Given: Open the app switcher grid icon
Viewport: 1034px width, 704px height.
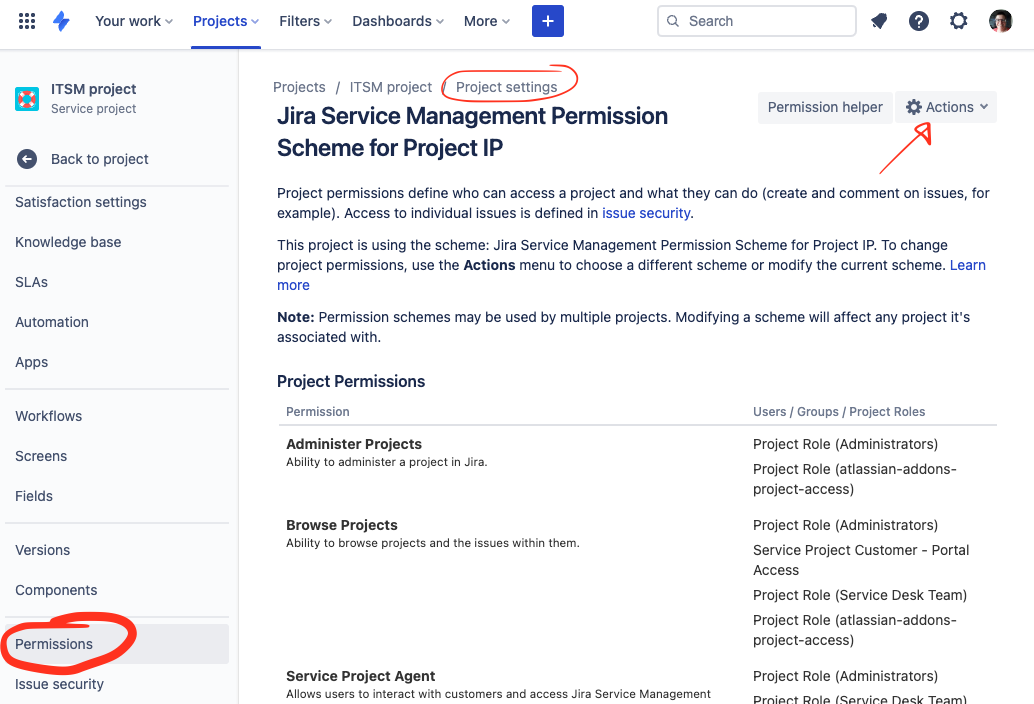Looking at the screenshot, I should point(26,21).
